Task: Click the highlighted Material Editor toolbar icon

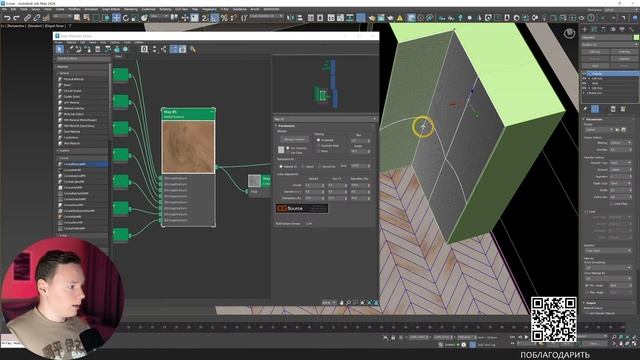Action: [361, 18]
